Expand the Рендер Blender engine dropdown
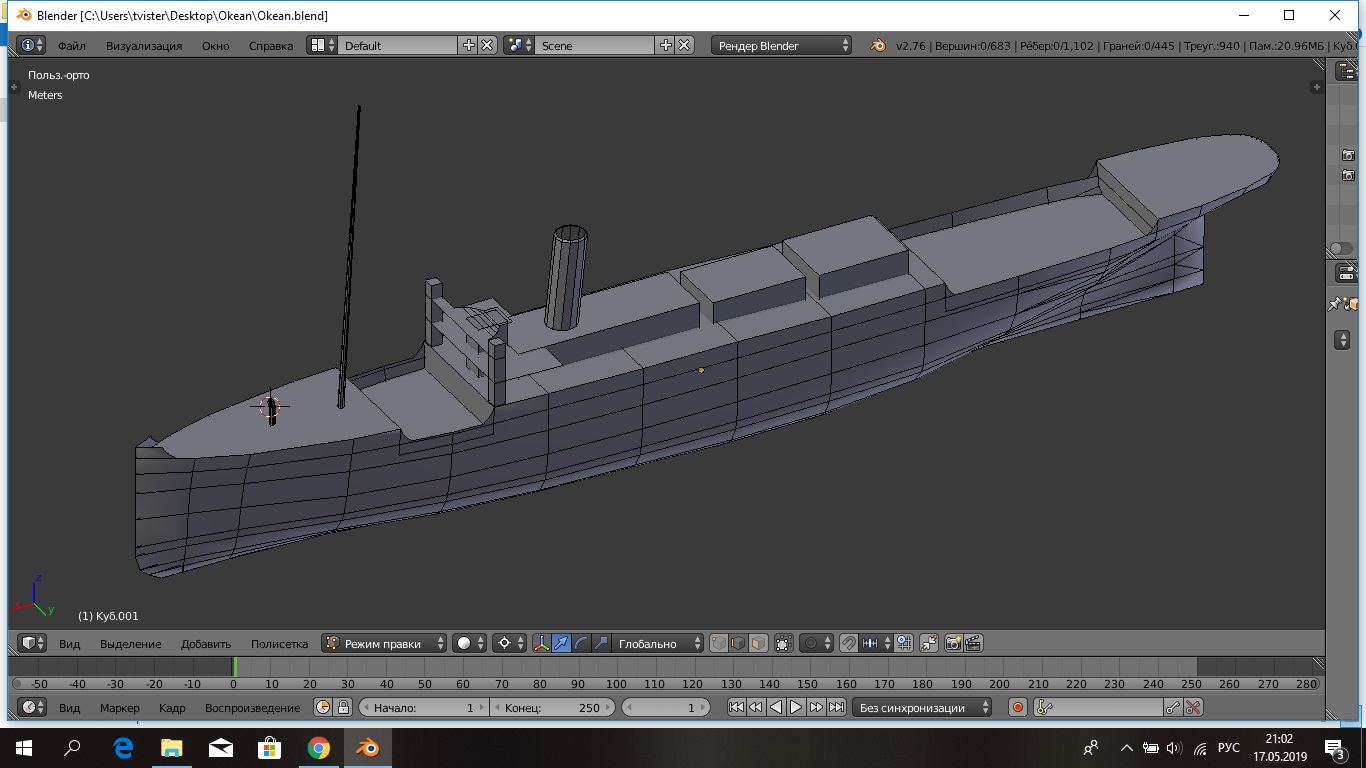This screenshot has height=768, width=1366. point(782,46)
